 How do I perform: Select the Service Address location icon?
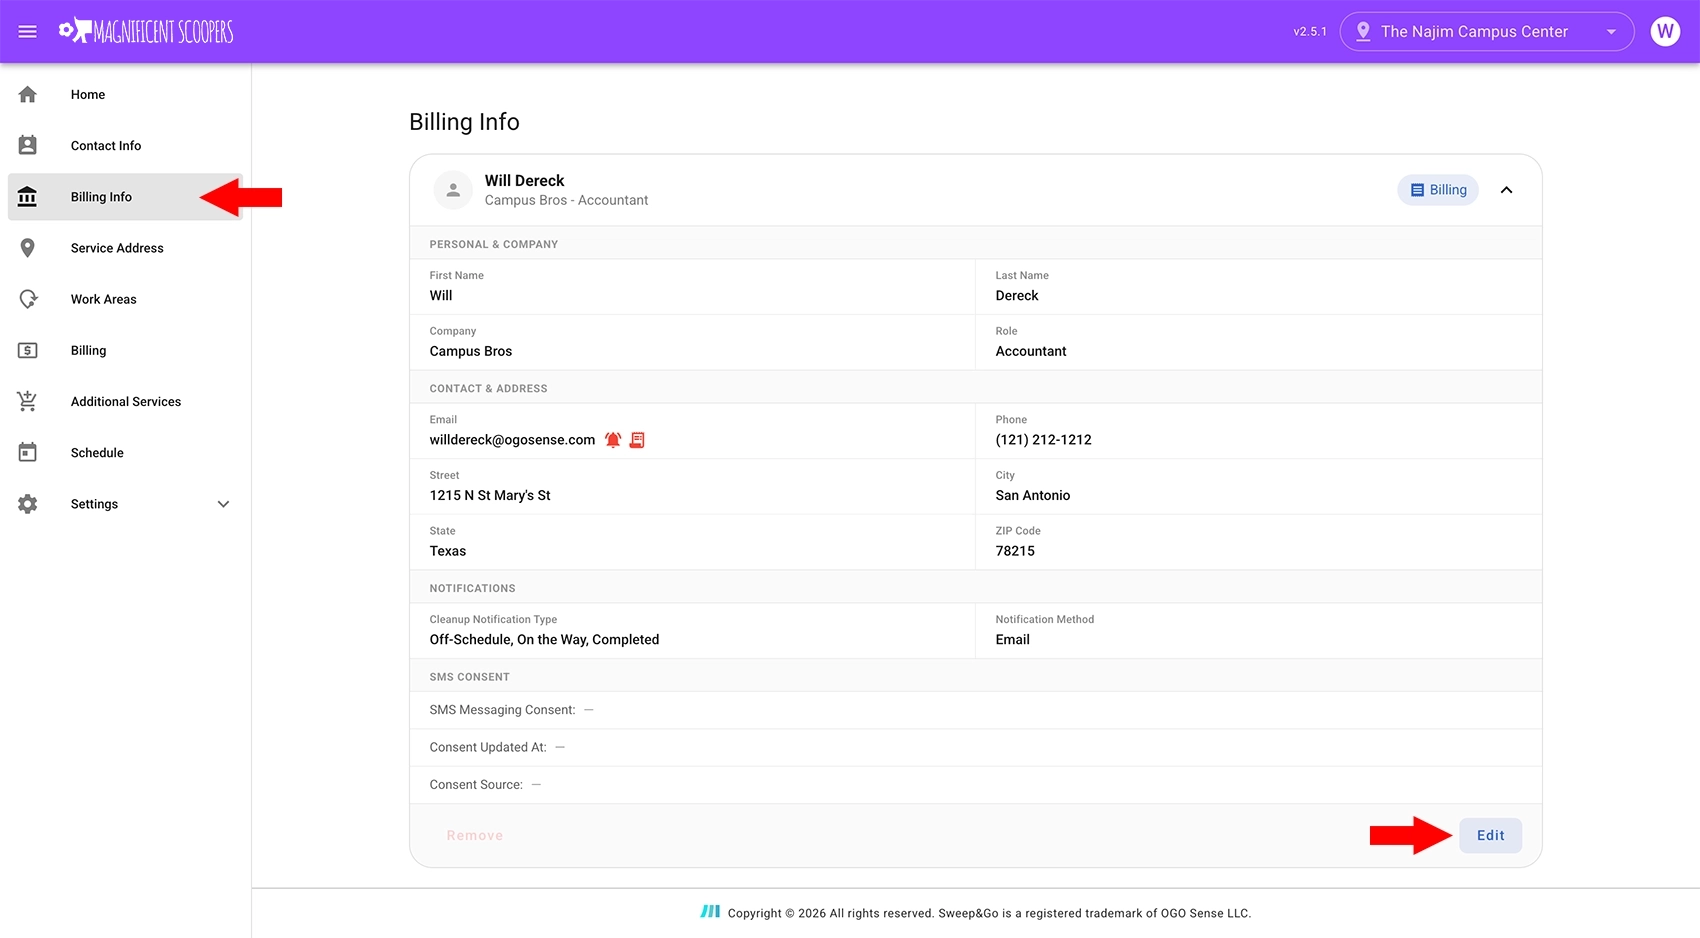tap(27, 247)
